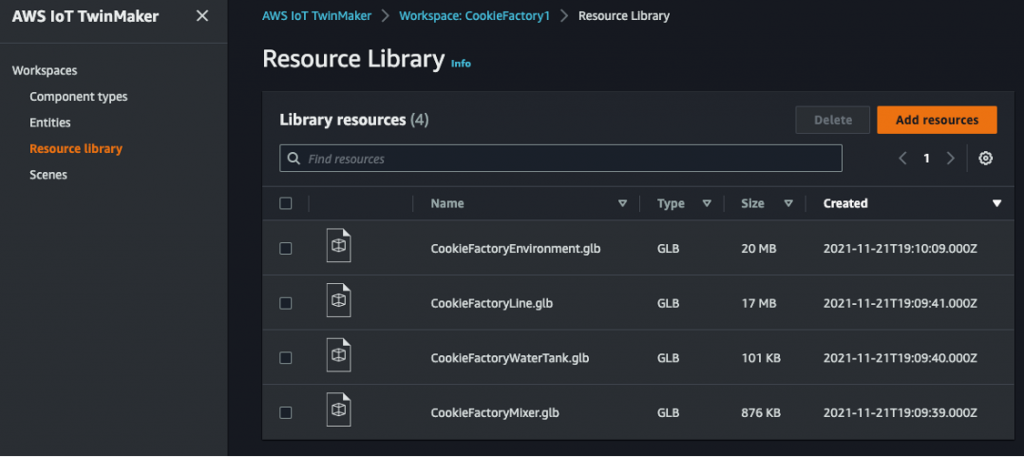1024x457 pixels.
Task: Select all library resources checkbox
Action: pos(285,204)
